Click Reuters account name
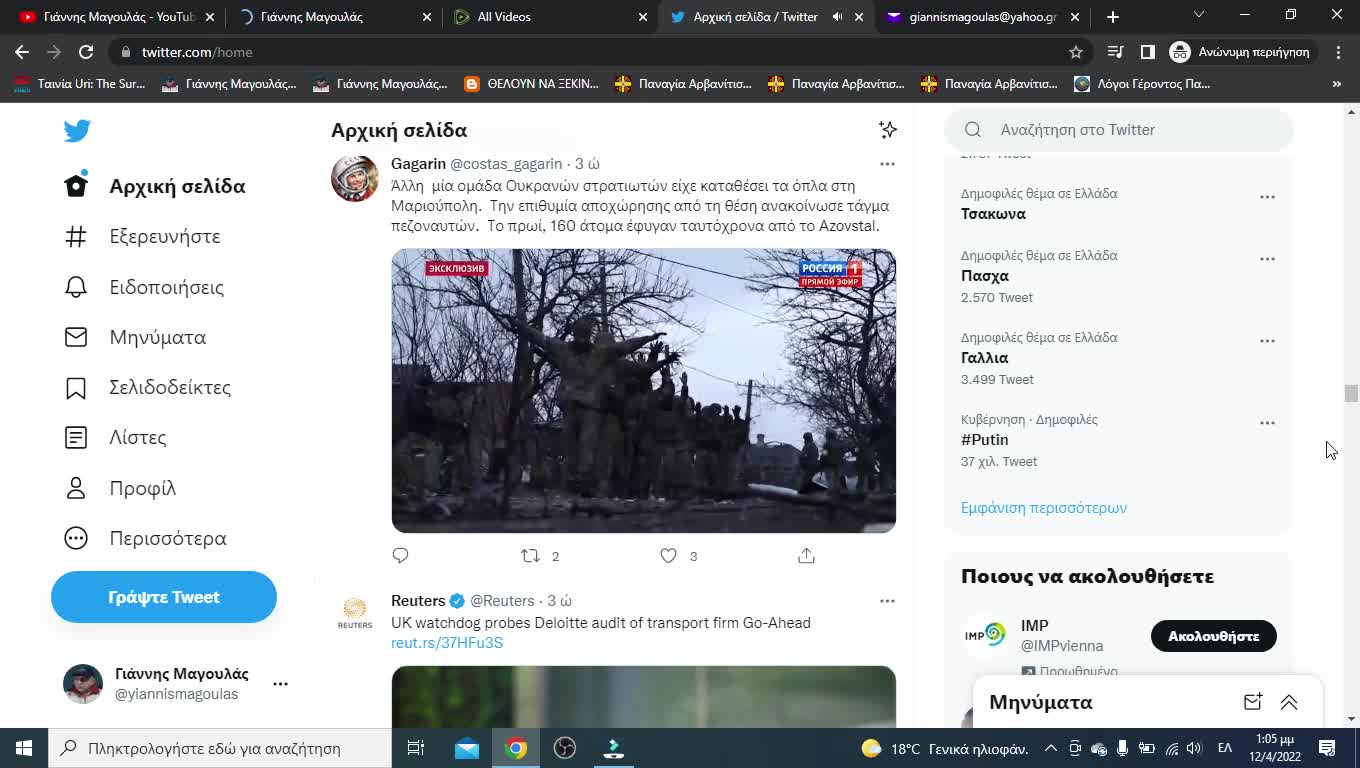 point(418,601)
